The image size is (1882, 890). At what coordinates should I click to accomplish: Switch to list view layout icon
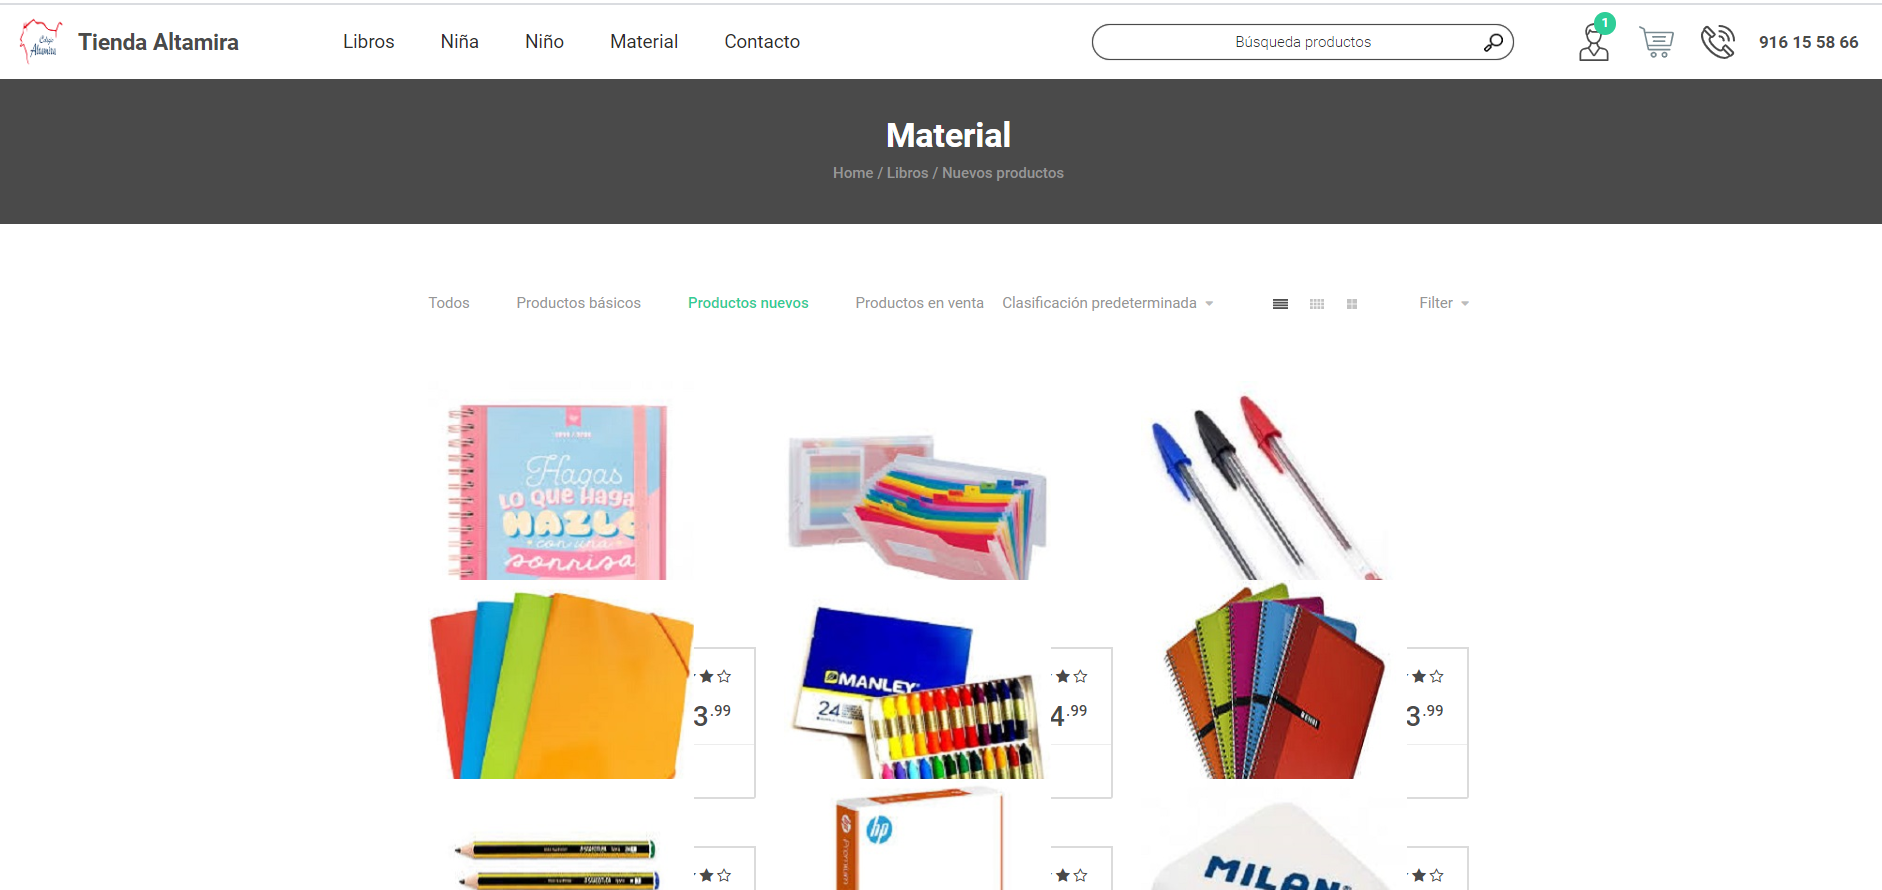1280,304
